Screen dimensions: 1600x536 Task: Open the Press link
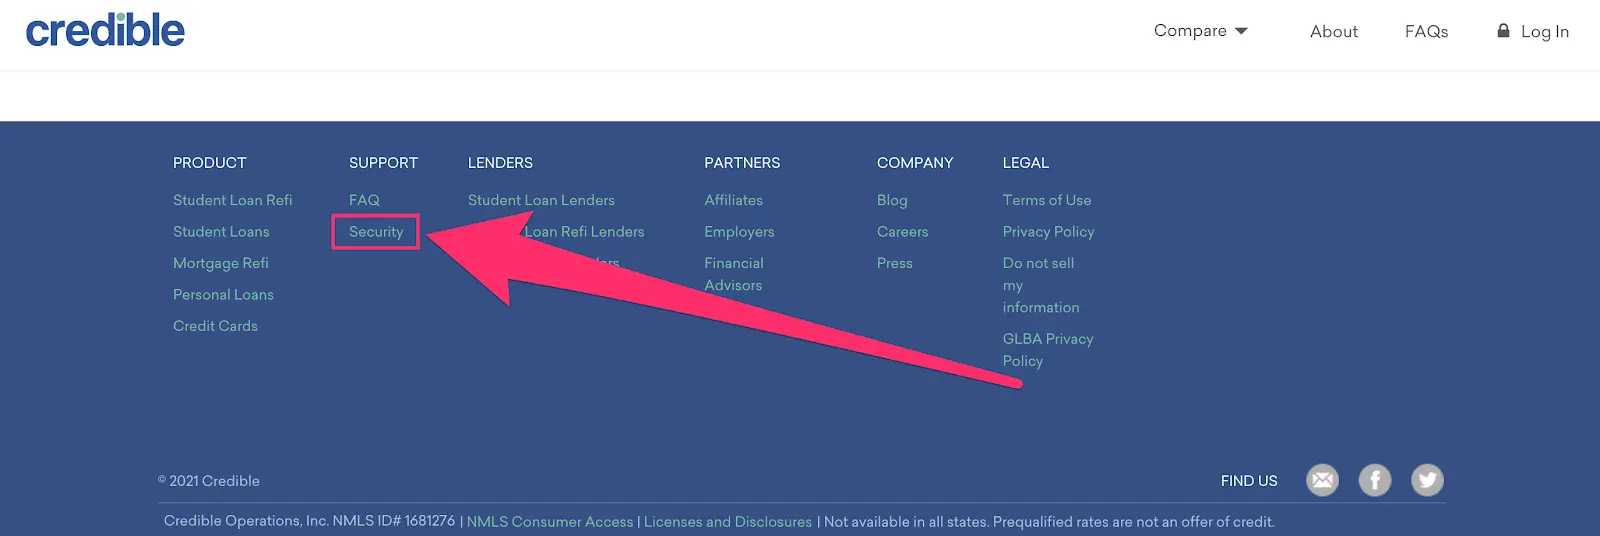(895, 263)
